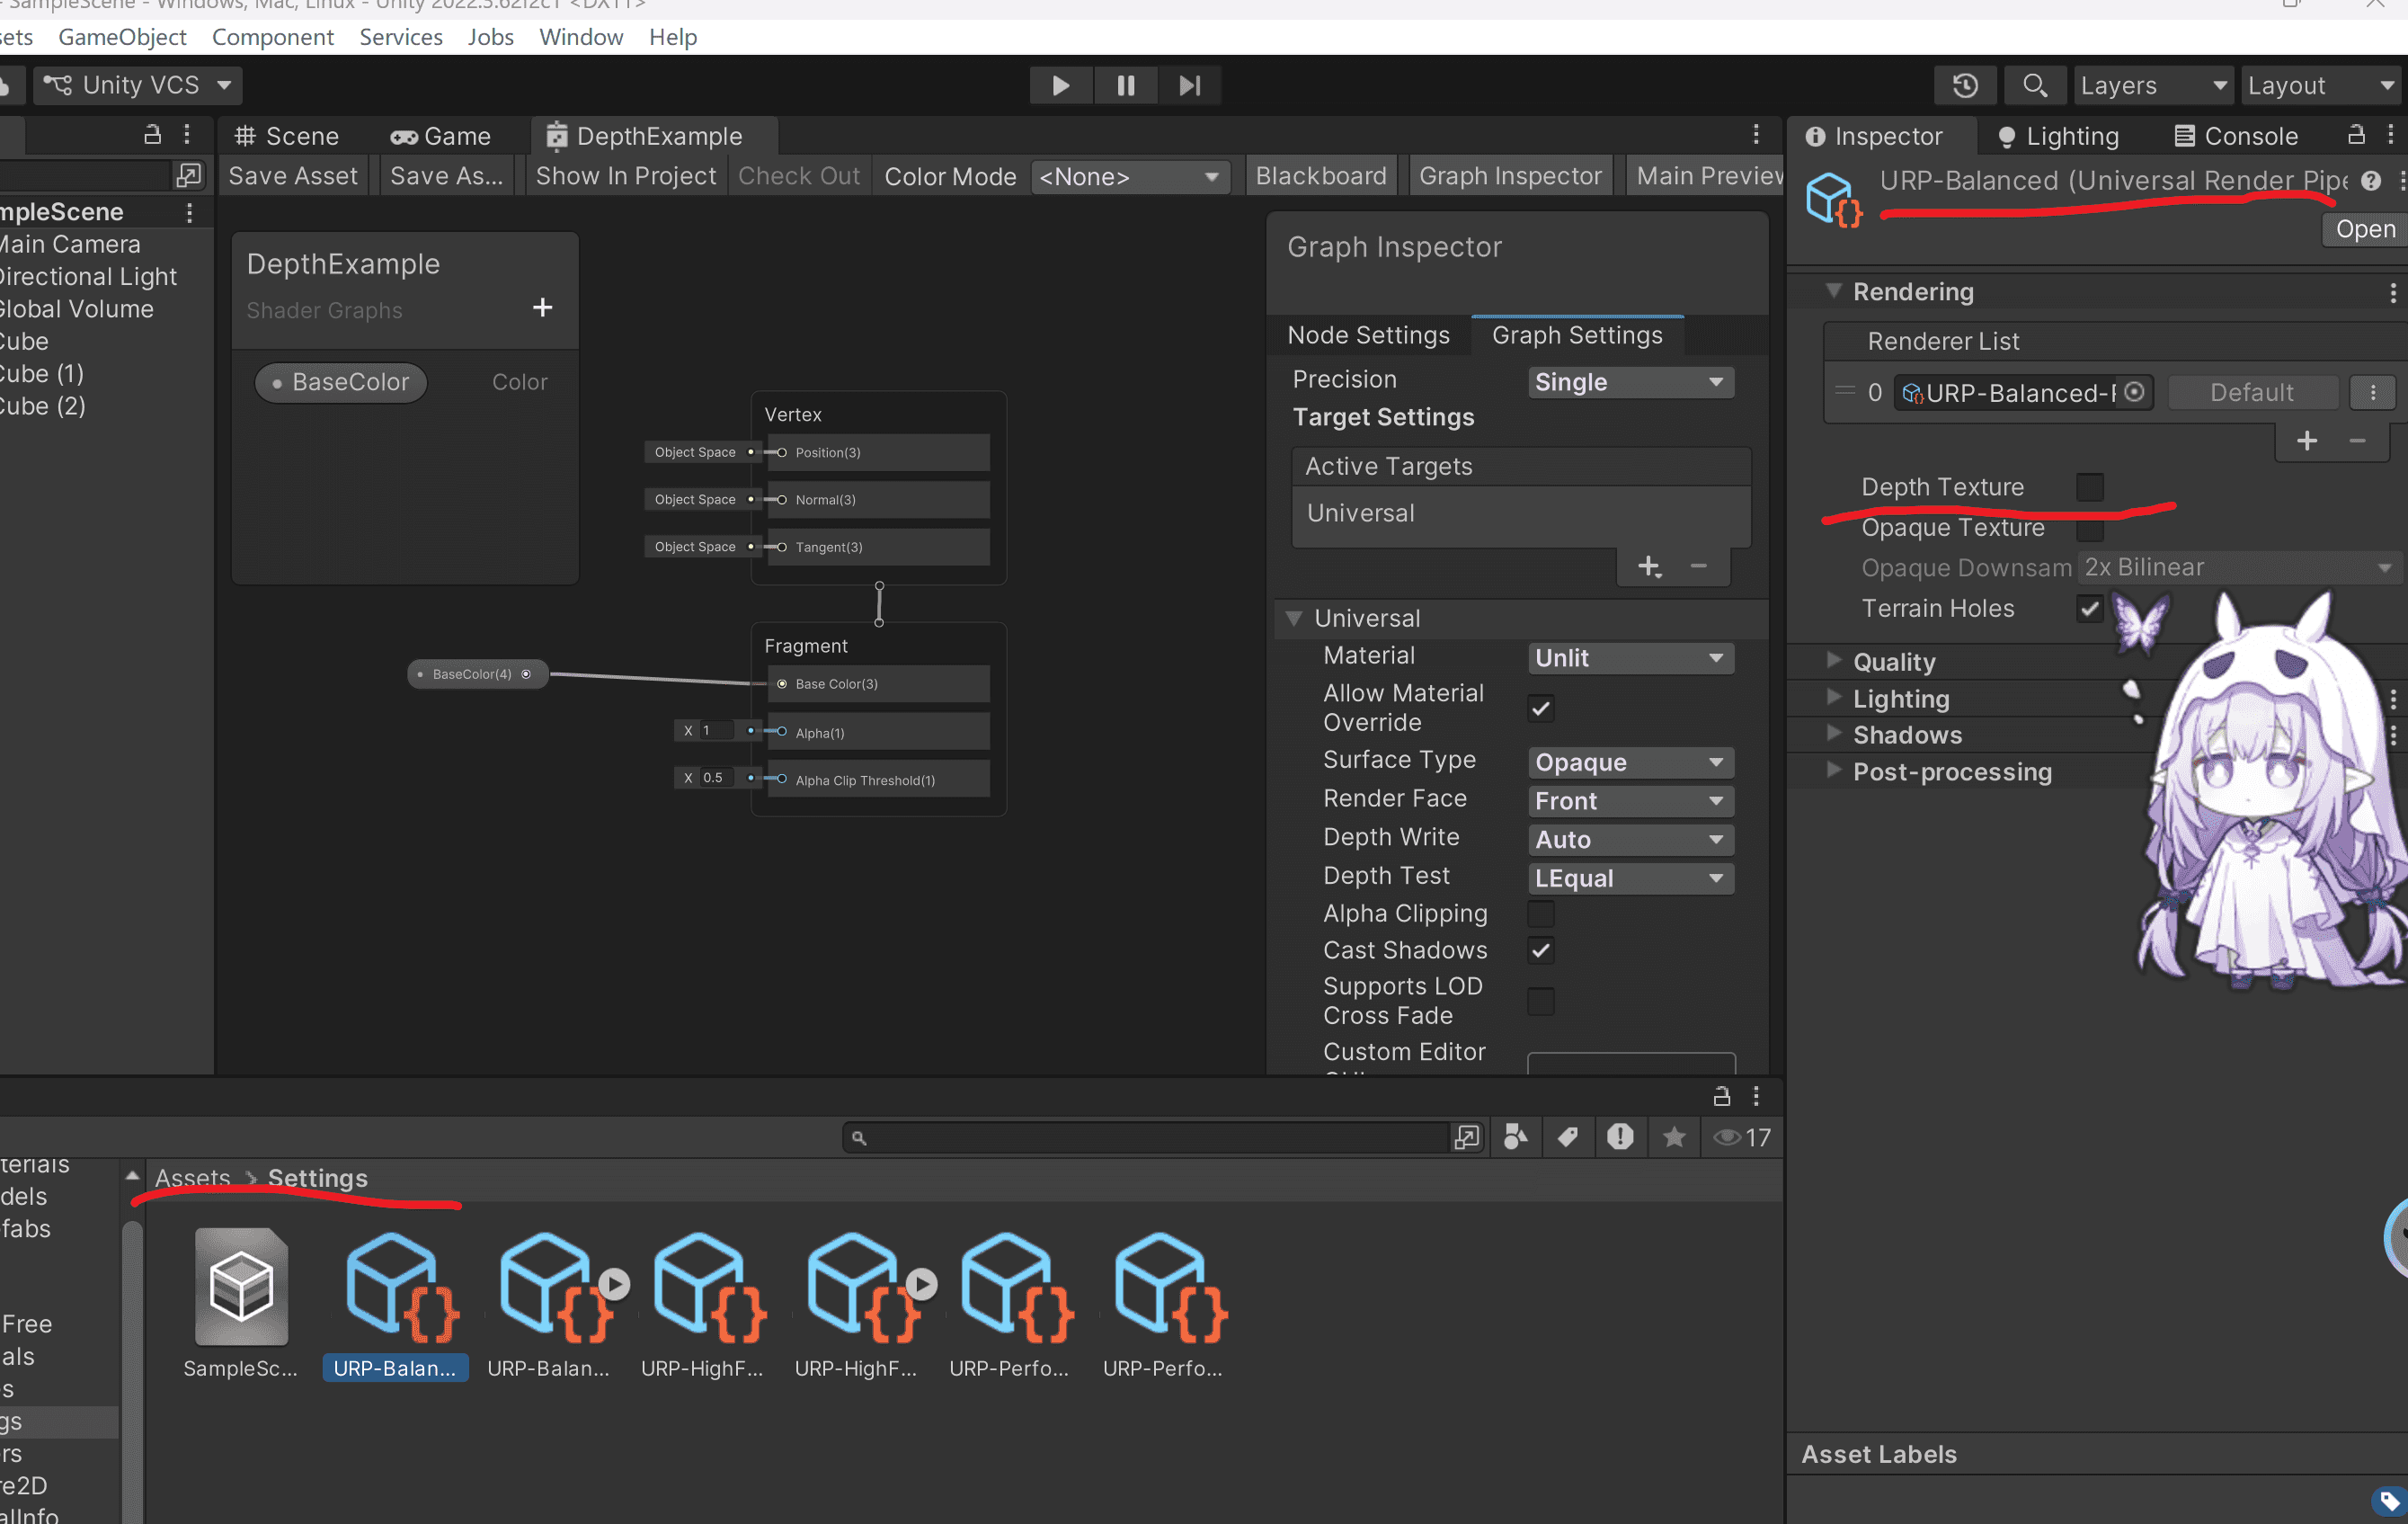Viewport: 2408px width, 1524px height.
Task: Enable the Alpha Clipping checkbox
Action: click(x=1541, y=913)
